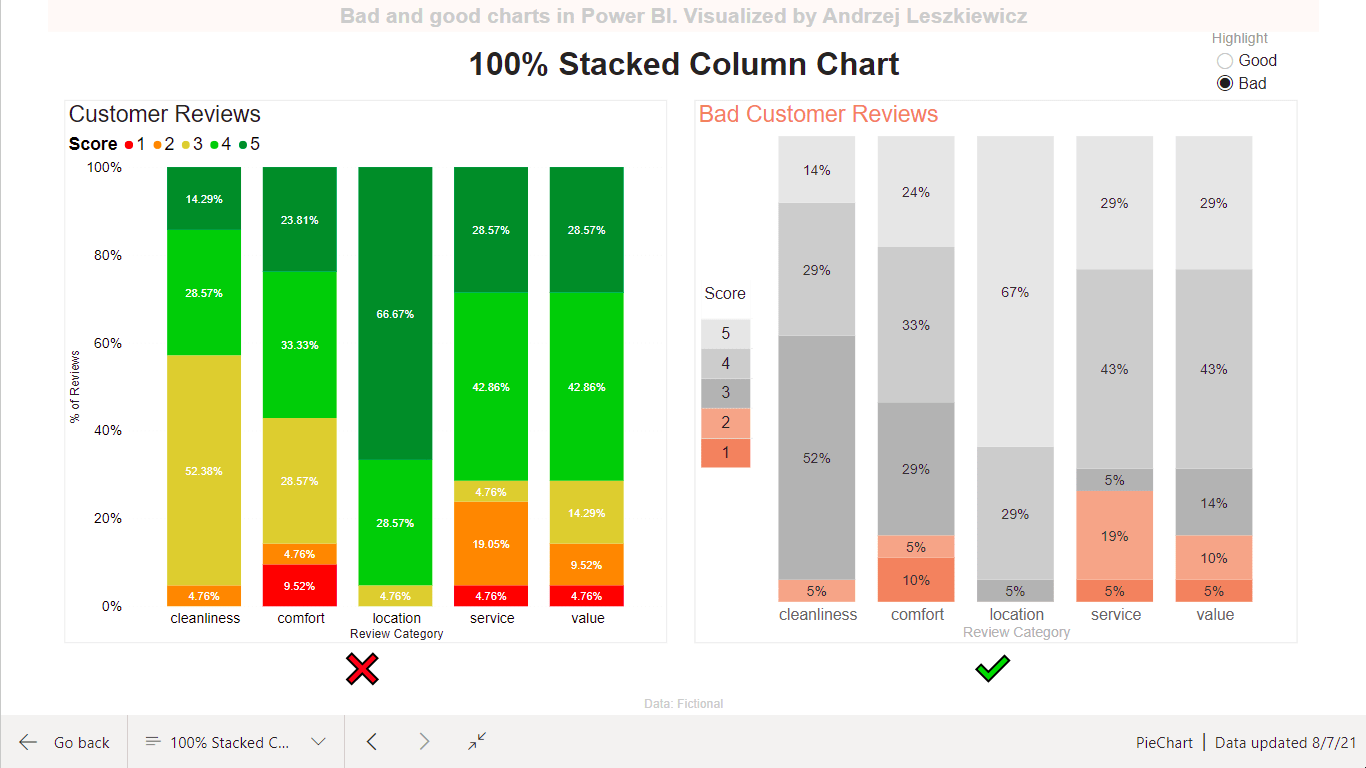
Task: Click the Go back button
Action: point(64,742)
